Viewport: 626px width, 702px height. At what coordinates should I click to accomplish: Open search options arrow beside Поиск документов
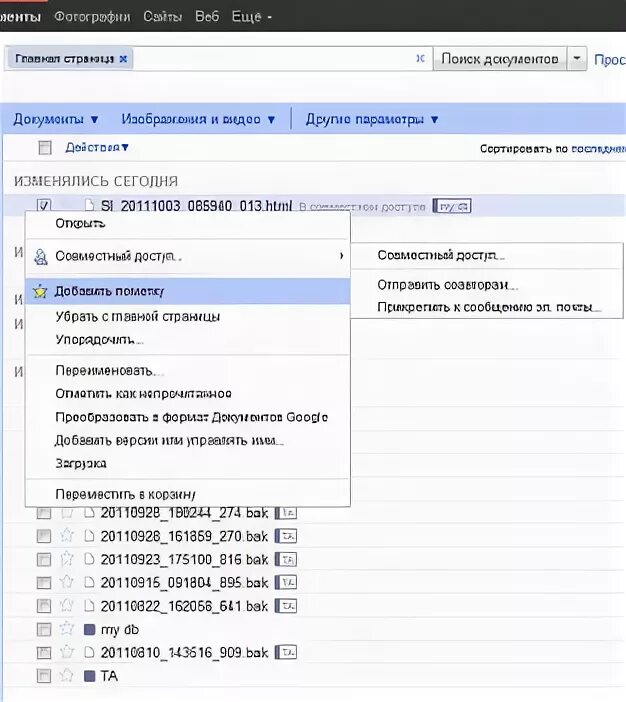(x=577, y=59)
